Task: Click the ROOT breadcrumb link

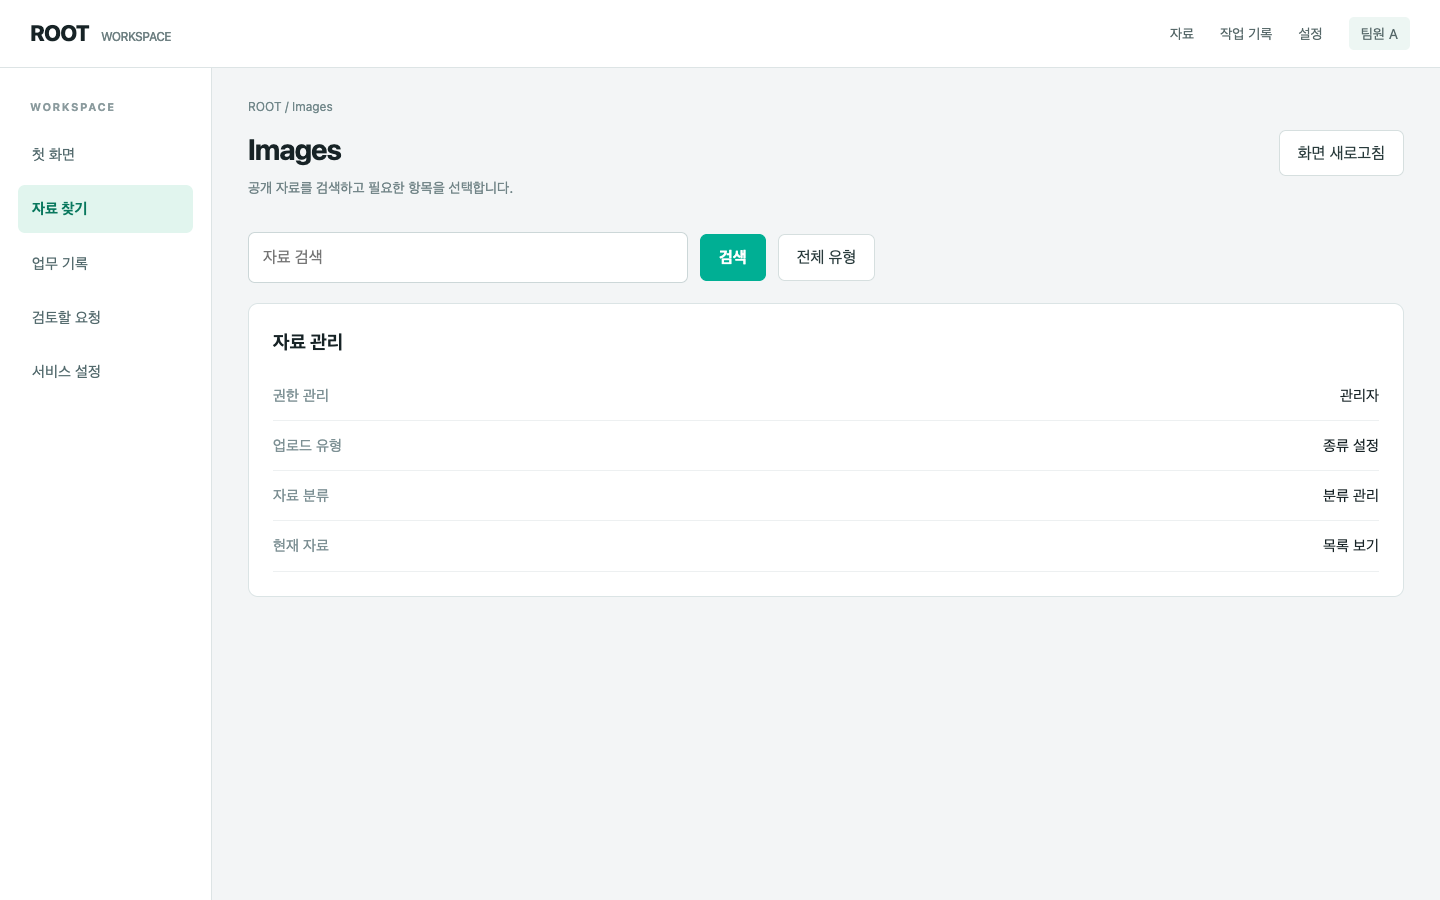Action: (x=264, y=107)
